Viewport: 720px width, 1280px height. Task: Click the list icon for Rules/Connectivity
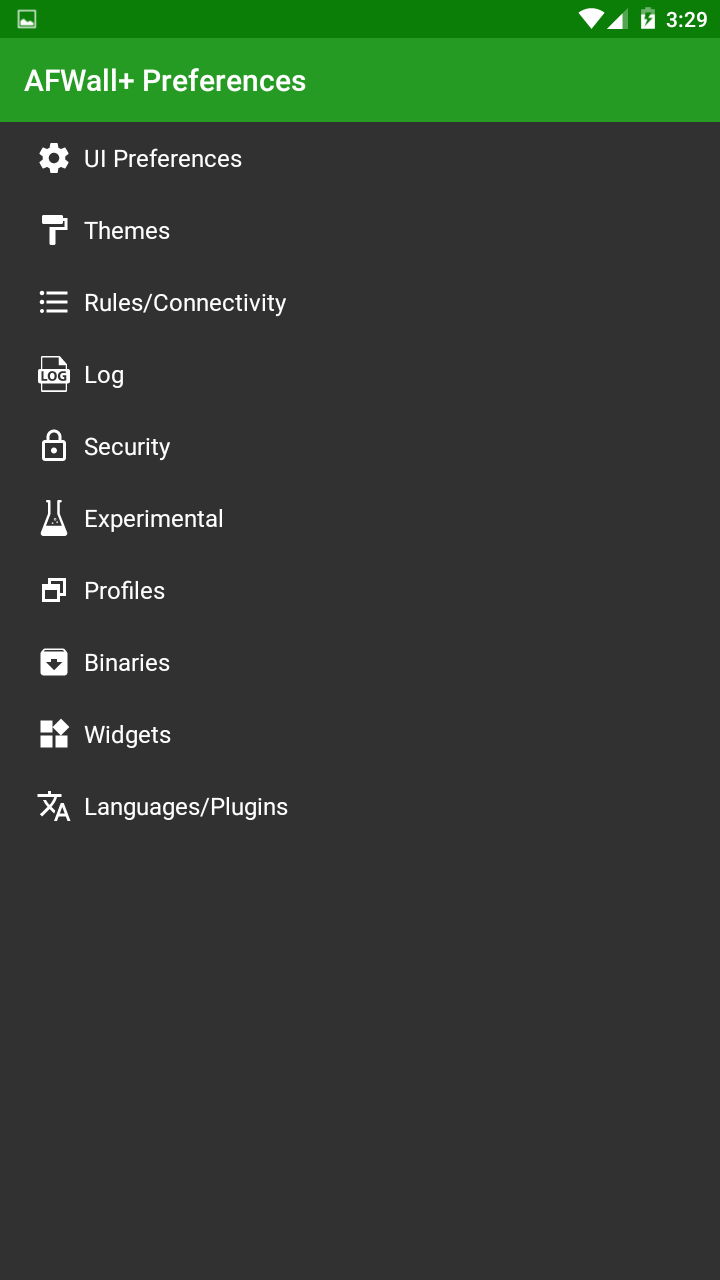point(54,302)
